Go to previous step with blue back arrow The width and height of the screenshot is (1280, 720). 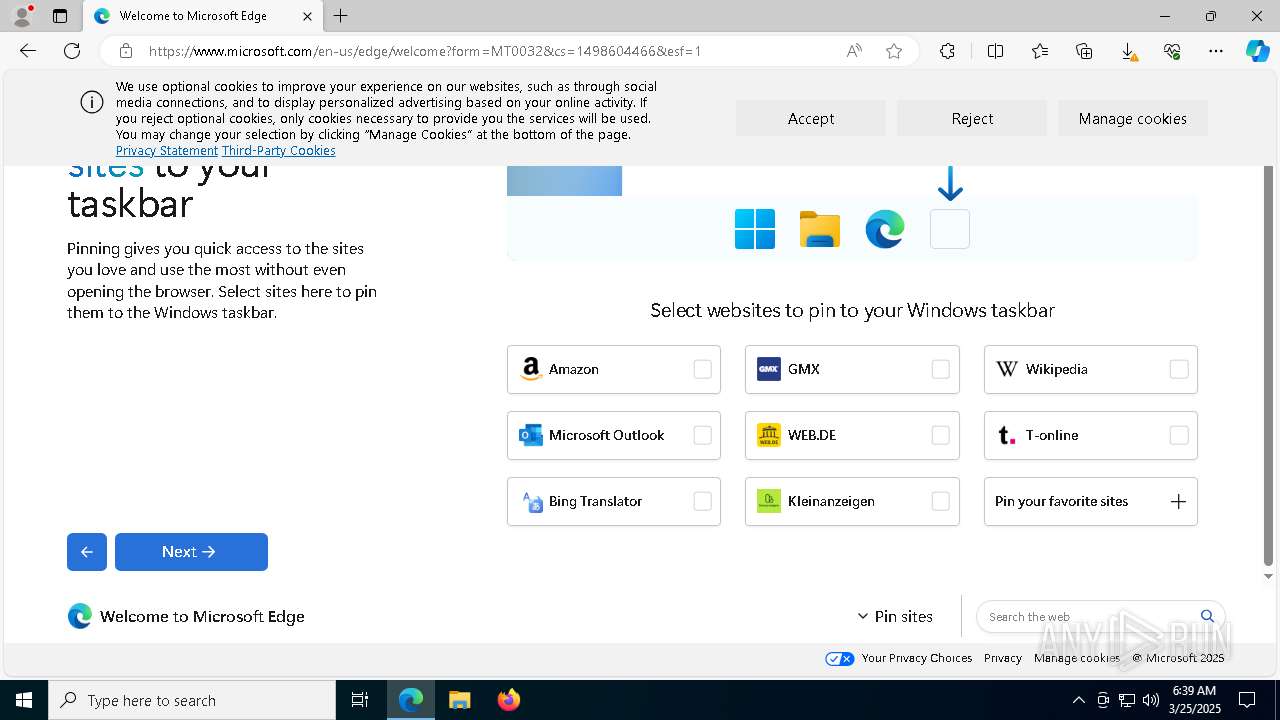point(87,552)
